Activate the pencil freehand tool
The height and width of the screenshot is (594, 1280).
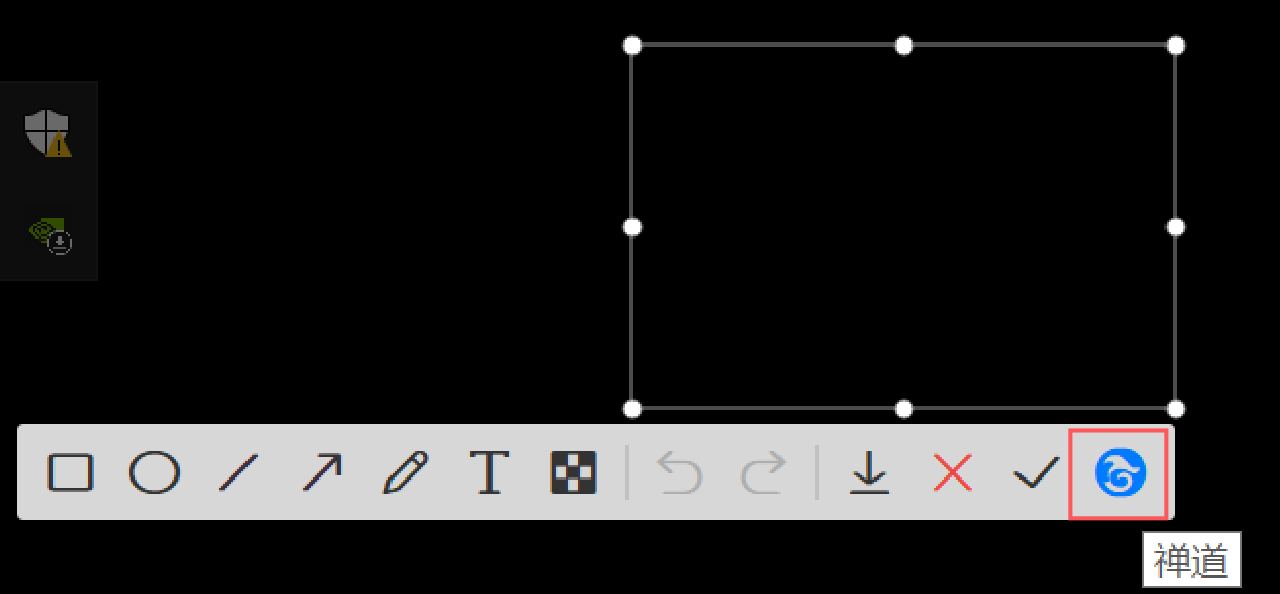405,472
